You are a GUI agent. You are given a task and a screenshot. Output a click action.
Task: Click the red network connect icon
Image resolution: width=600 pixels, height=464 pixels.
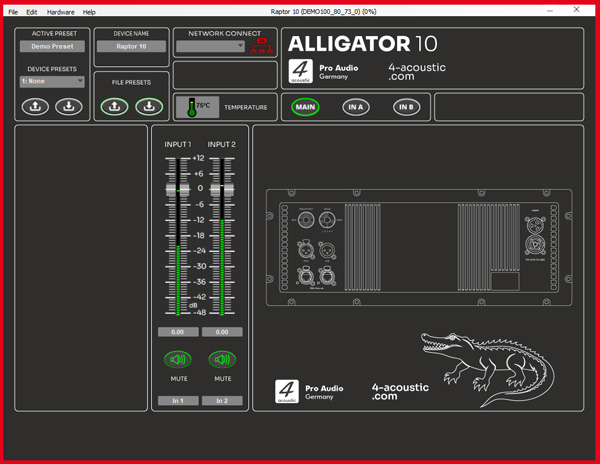262,46
